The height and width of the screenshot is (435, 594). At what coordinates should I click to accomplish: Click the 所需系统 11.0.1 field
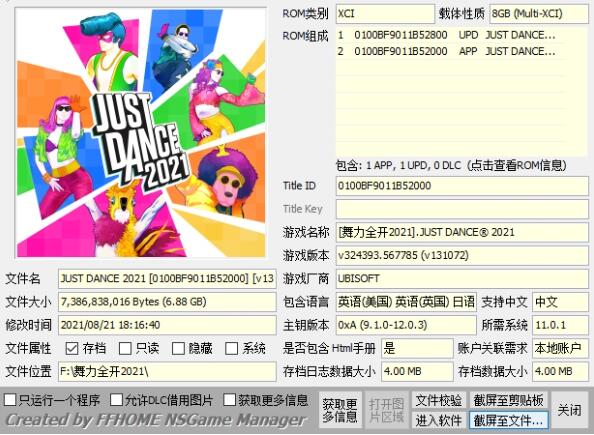coord(560,325)
